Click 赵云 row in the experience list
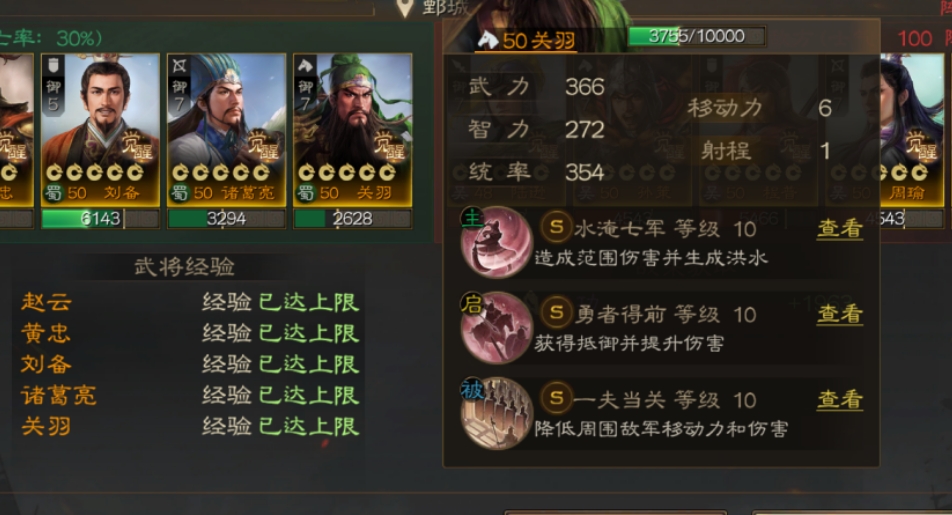952x515 pixels. pyautogui.click(x=189, y=302)
